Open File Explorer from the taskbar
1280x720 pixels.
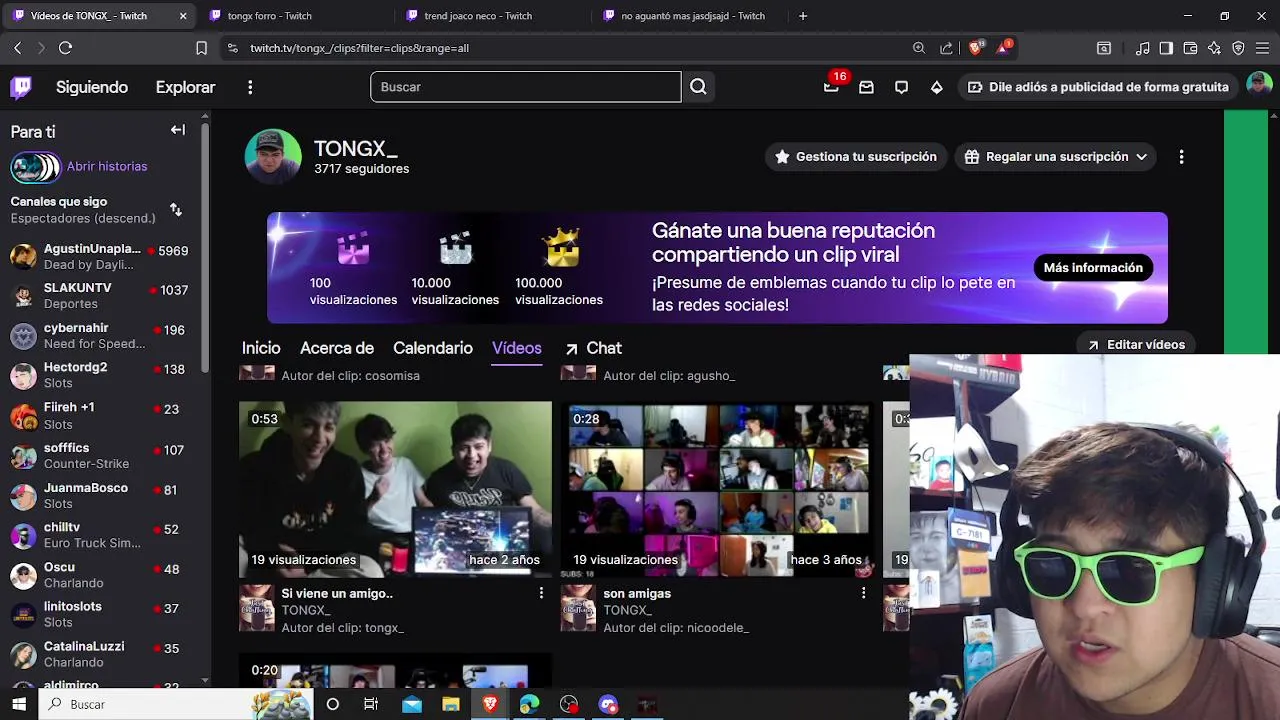[x=451, y=704]
